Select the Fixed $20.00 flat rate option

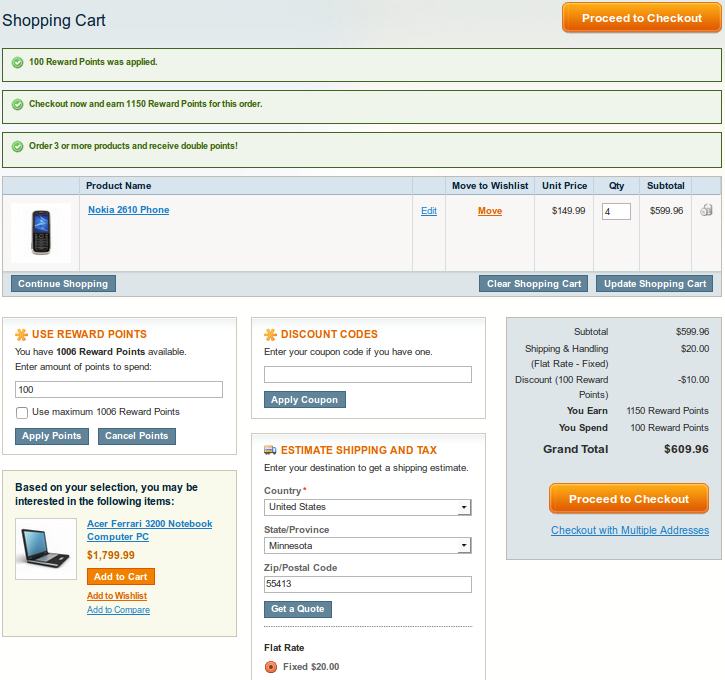pyautogui.click(x=271, y=667)
